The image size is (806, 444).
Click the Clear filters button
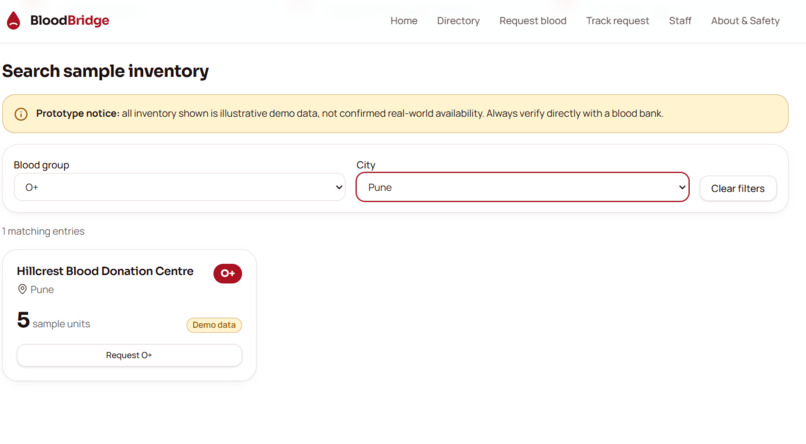click(738, 189)
